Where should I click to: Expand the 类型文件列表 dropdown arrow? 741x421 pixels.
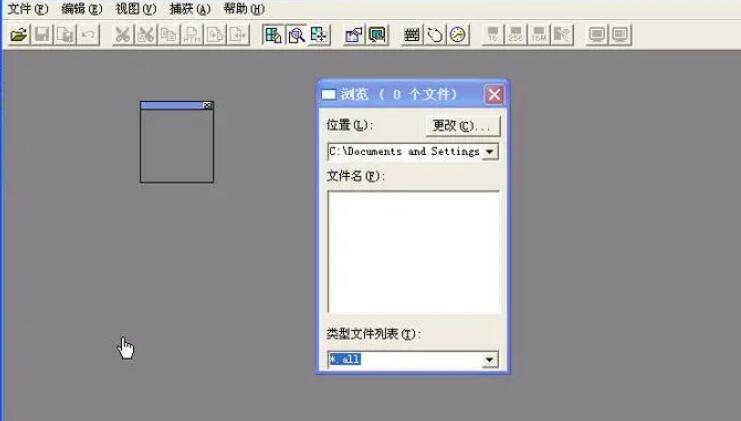[x=490, y=360]
